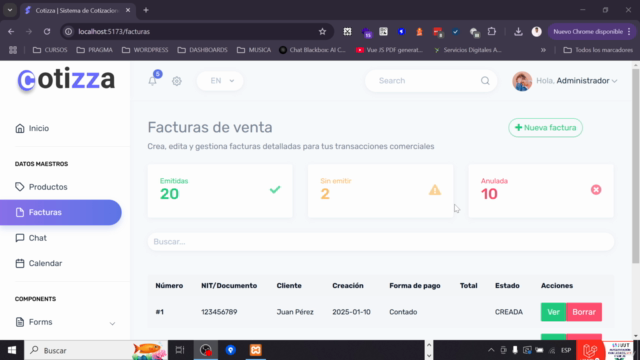
Task: Click the red X icon on Anulada card
Action: (596, 189)
